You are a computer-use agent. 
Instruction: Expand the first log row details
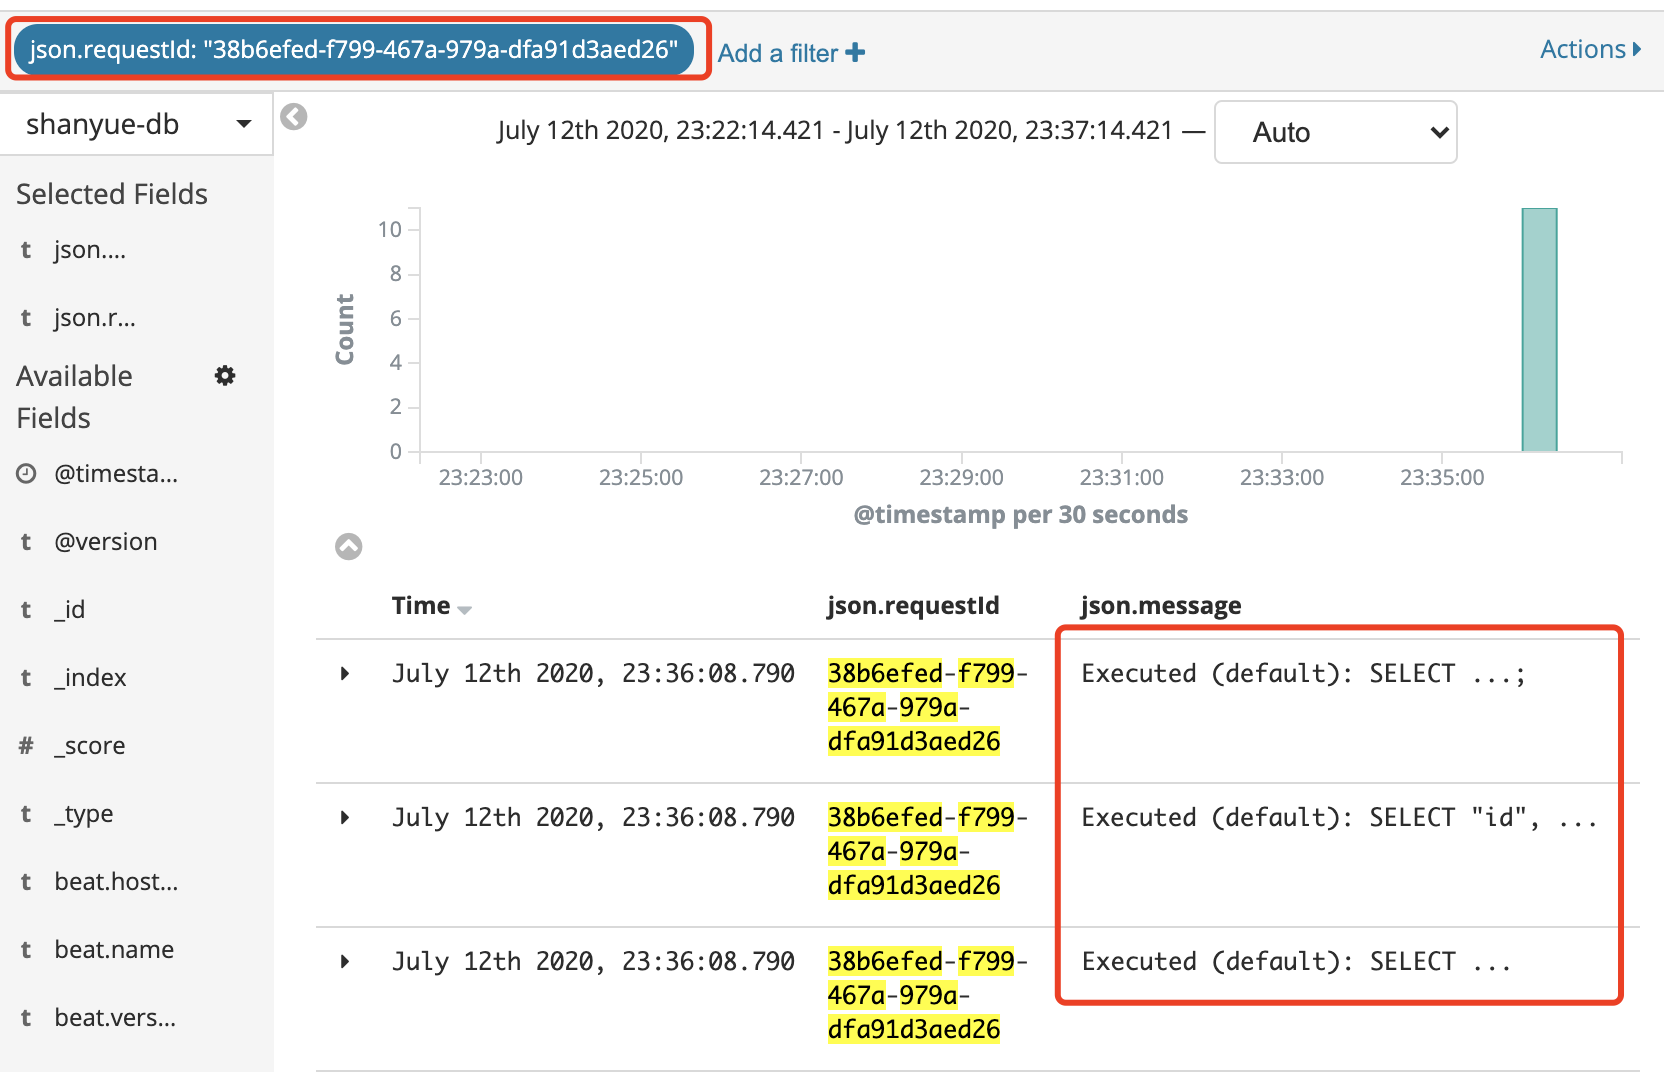click(345, 673)
